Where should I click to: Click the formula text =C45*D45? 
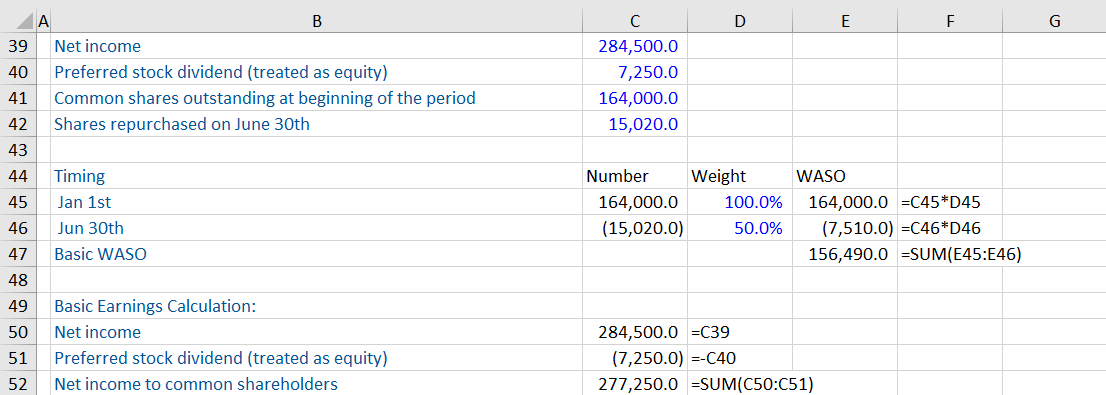[941, 202]
